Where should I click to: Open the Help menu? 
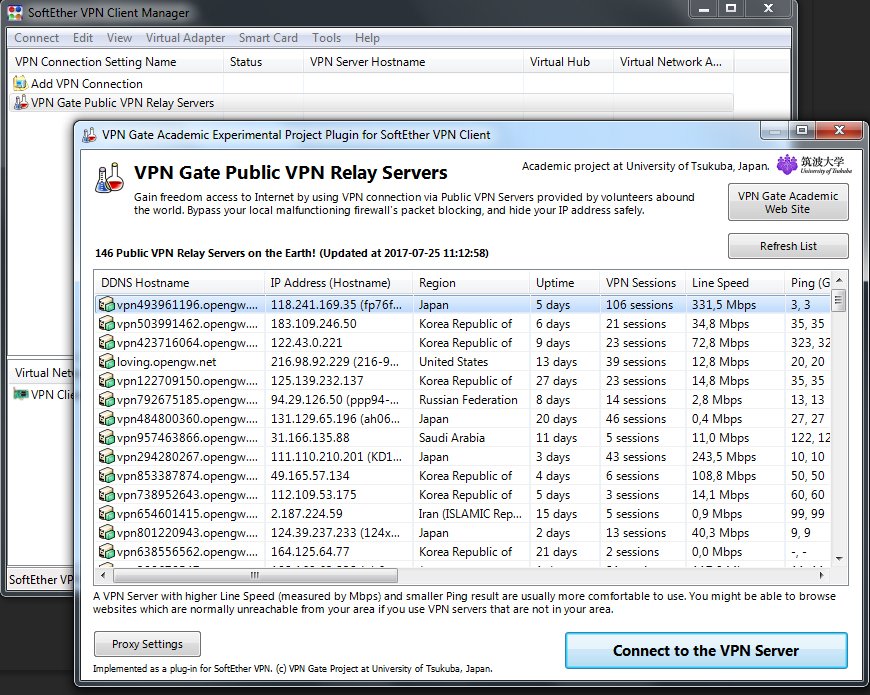point(367,38)
